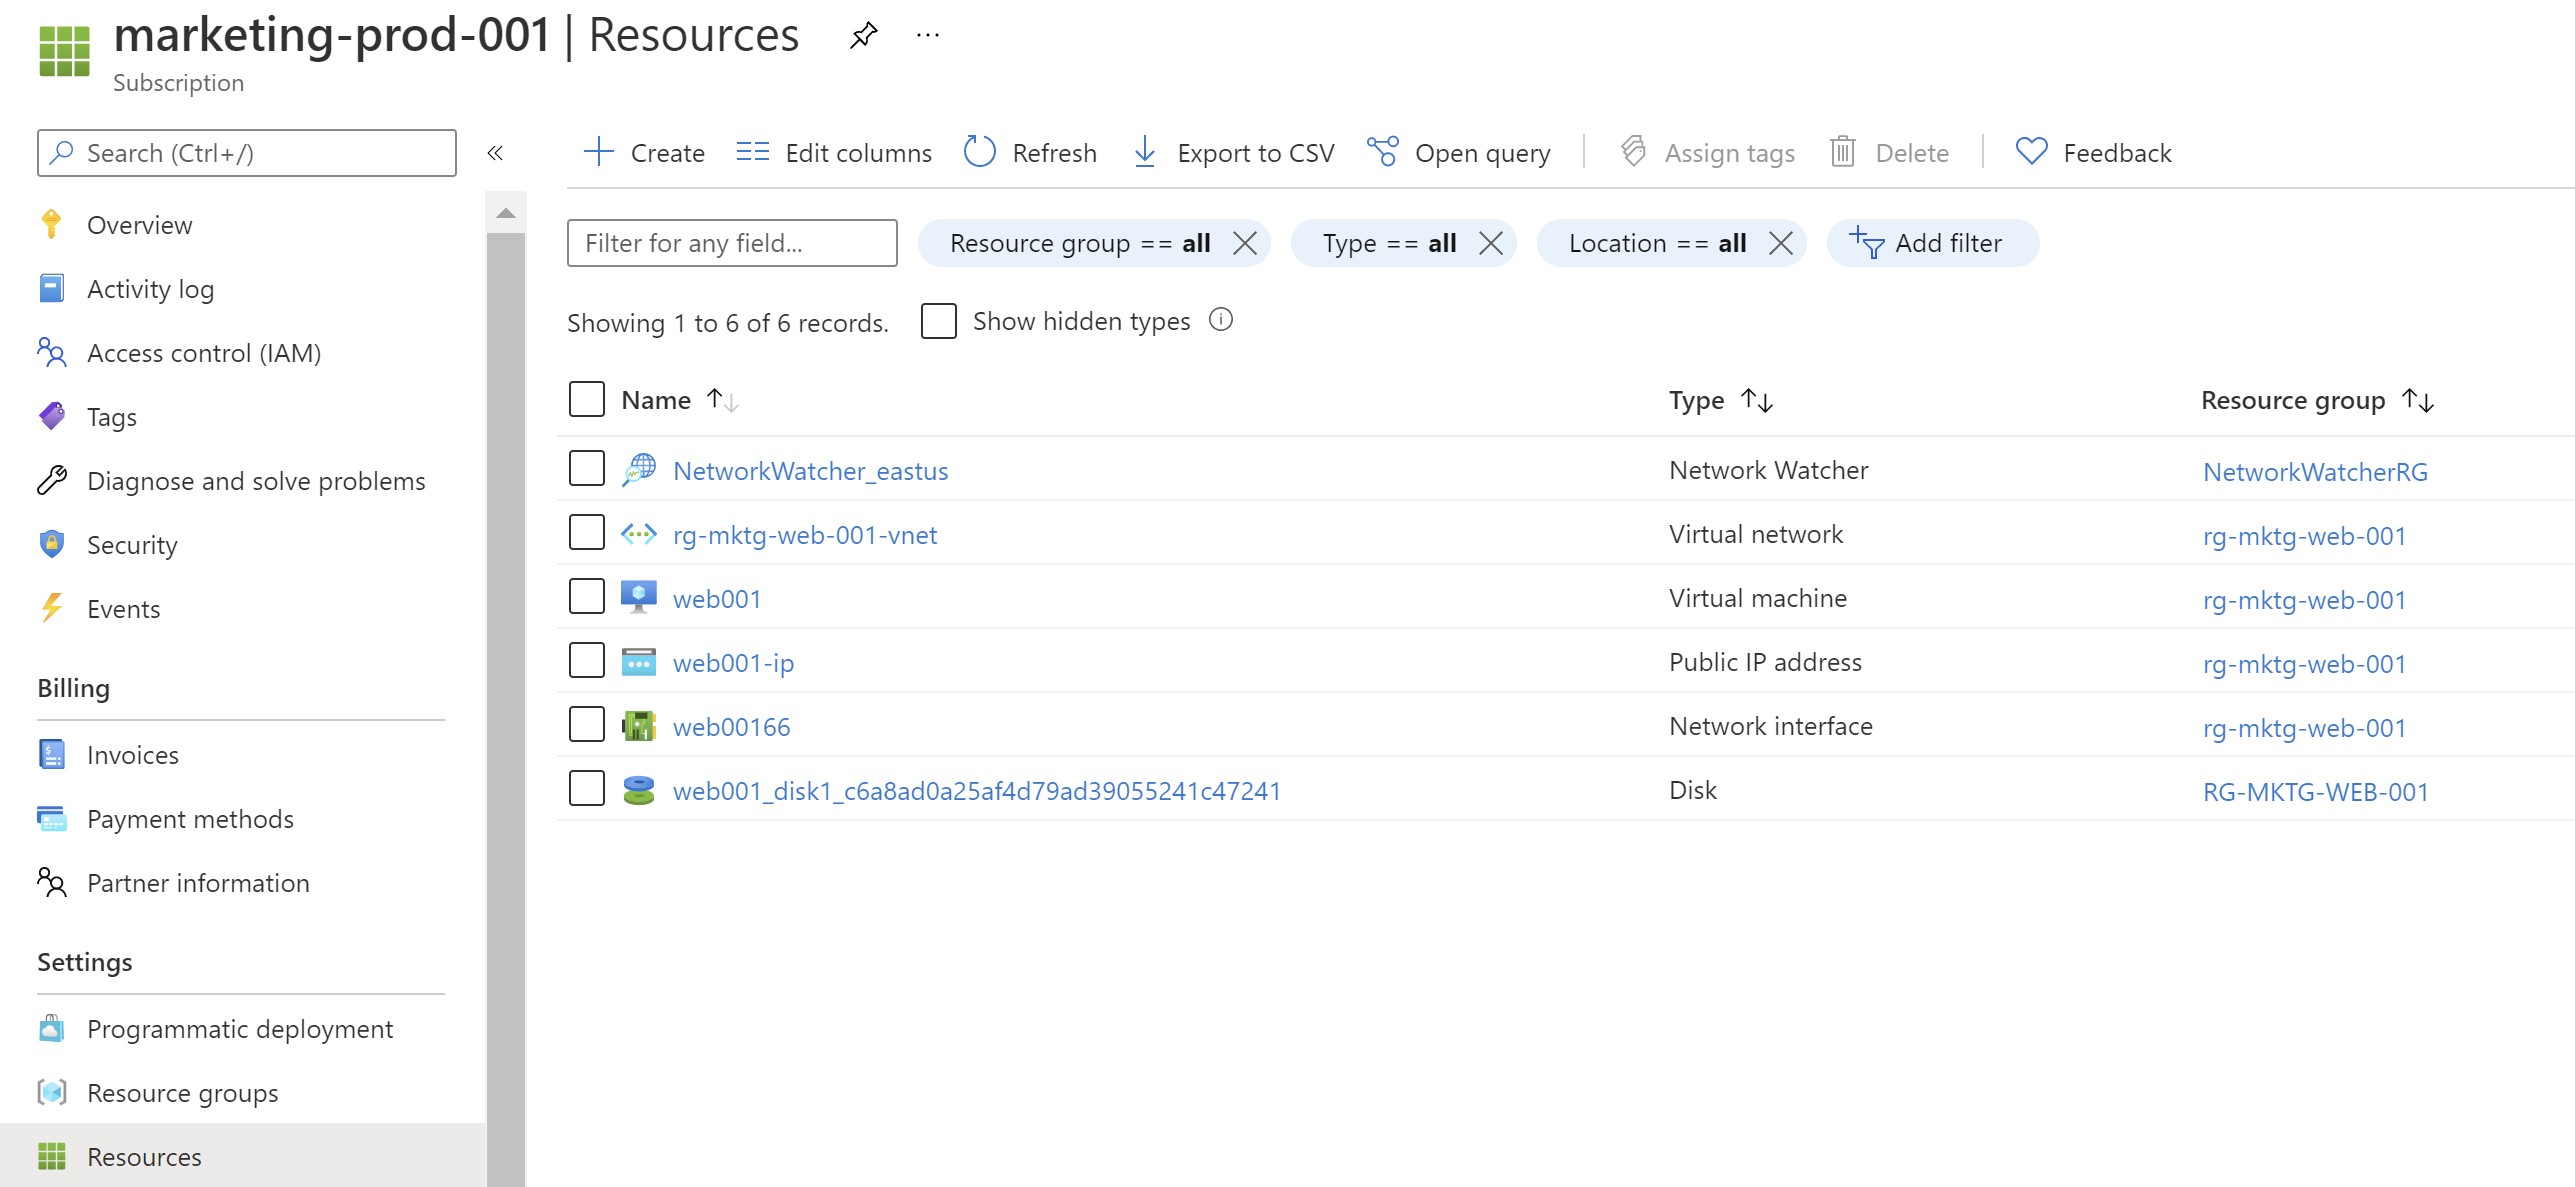Open Access control (IAM) menu item
The height and width of the screenshot is (1187, 2575).
(204, 353)
